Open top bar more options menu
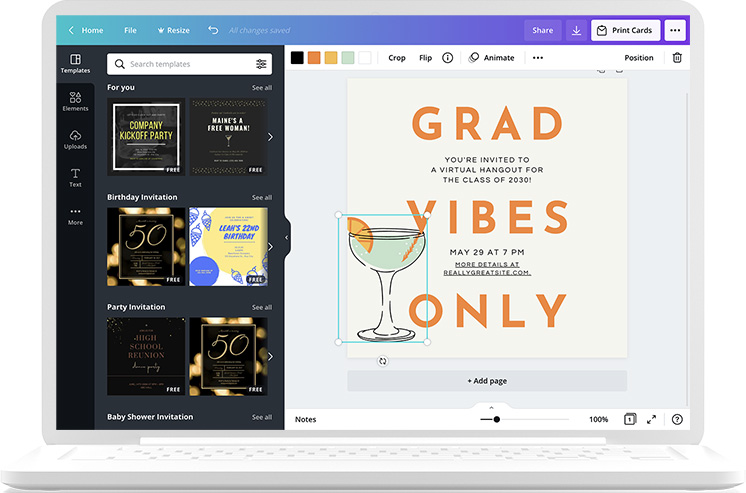The width and height of the screenshot is (746, 493). [x=675, y=30]
